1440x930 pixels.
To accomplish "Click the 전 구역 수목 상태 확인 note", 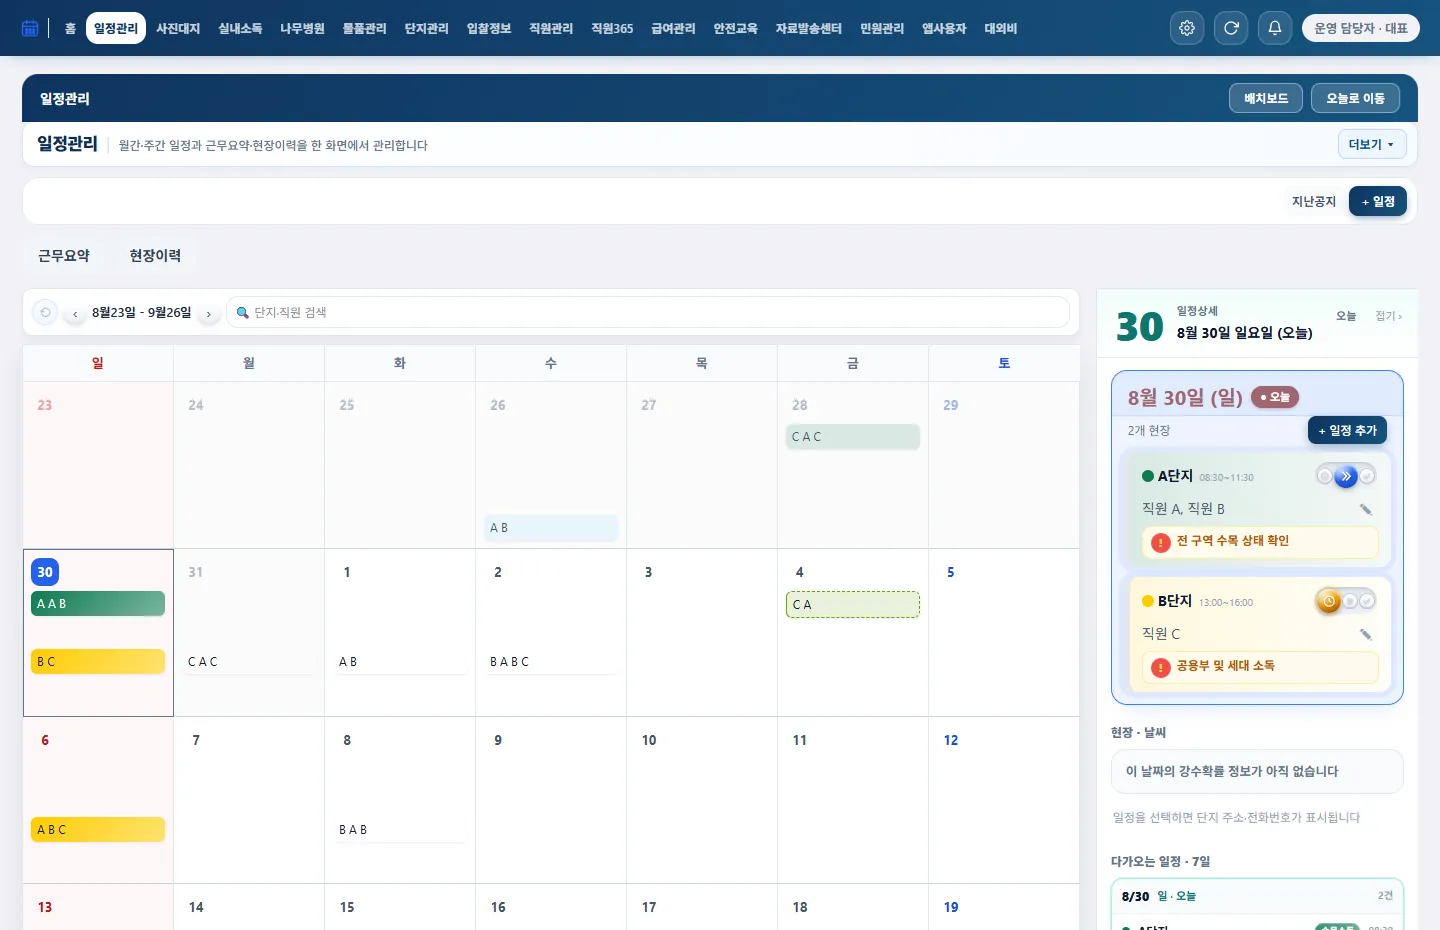I will click(x=1260, y=542).
